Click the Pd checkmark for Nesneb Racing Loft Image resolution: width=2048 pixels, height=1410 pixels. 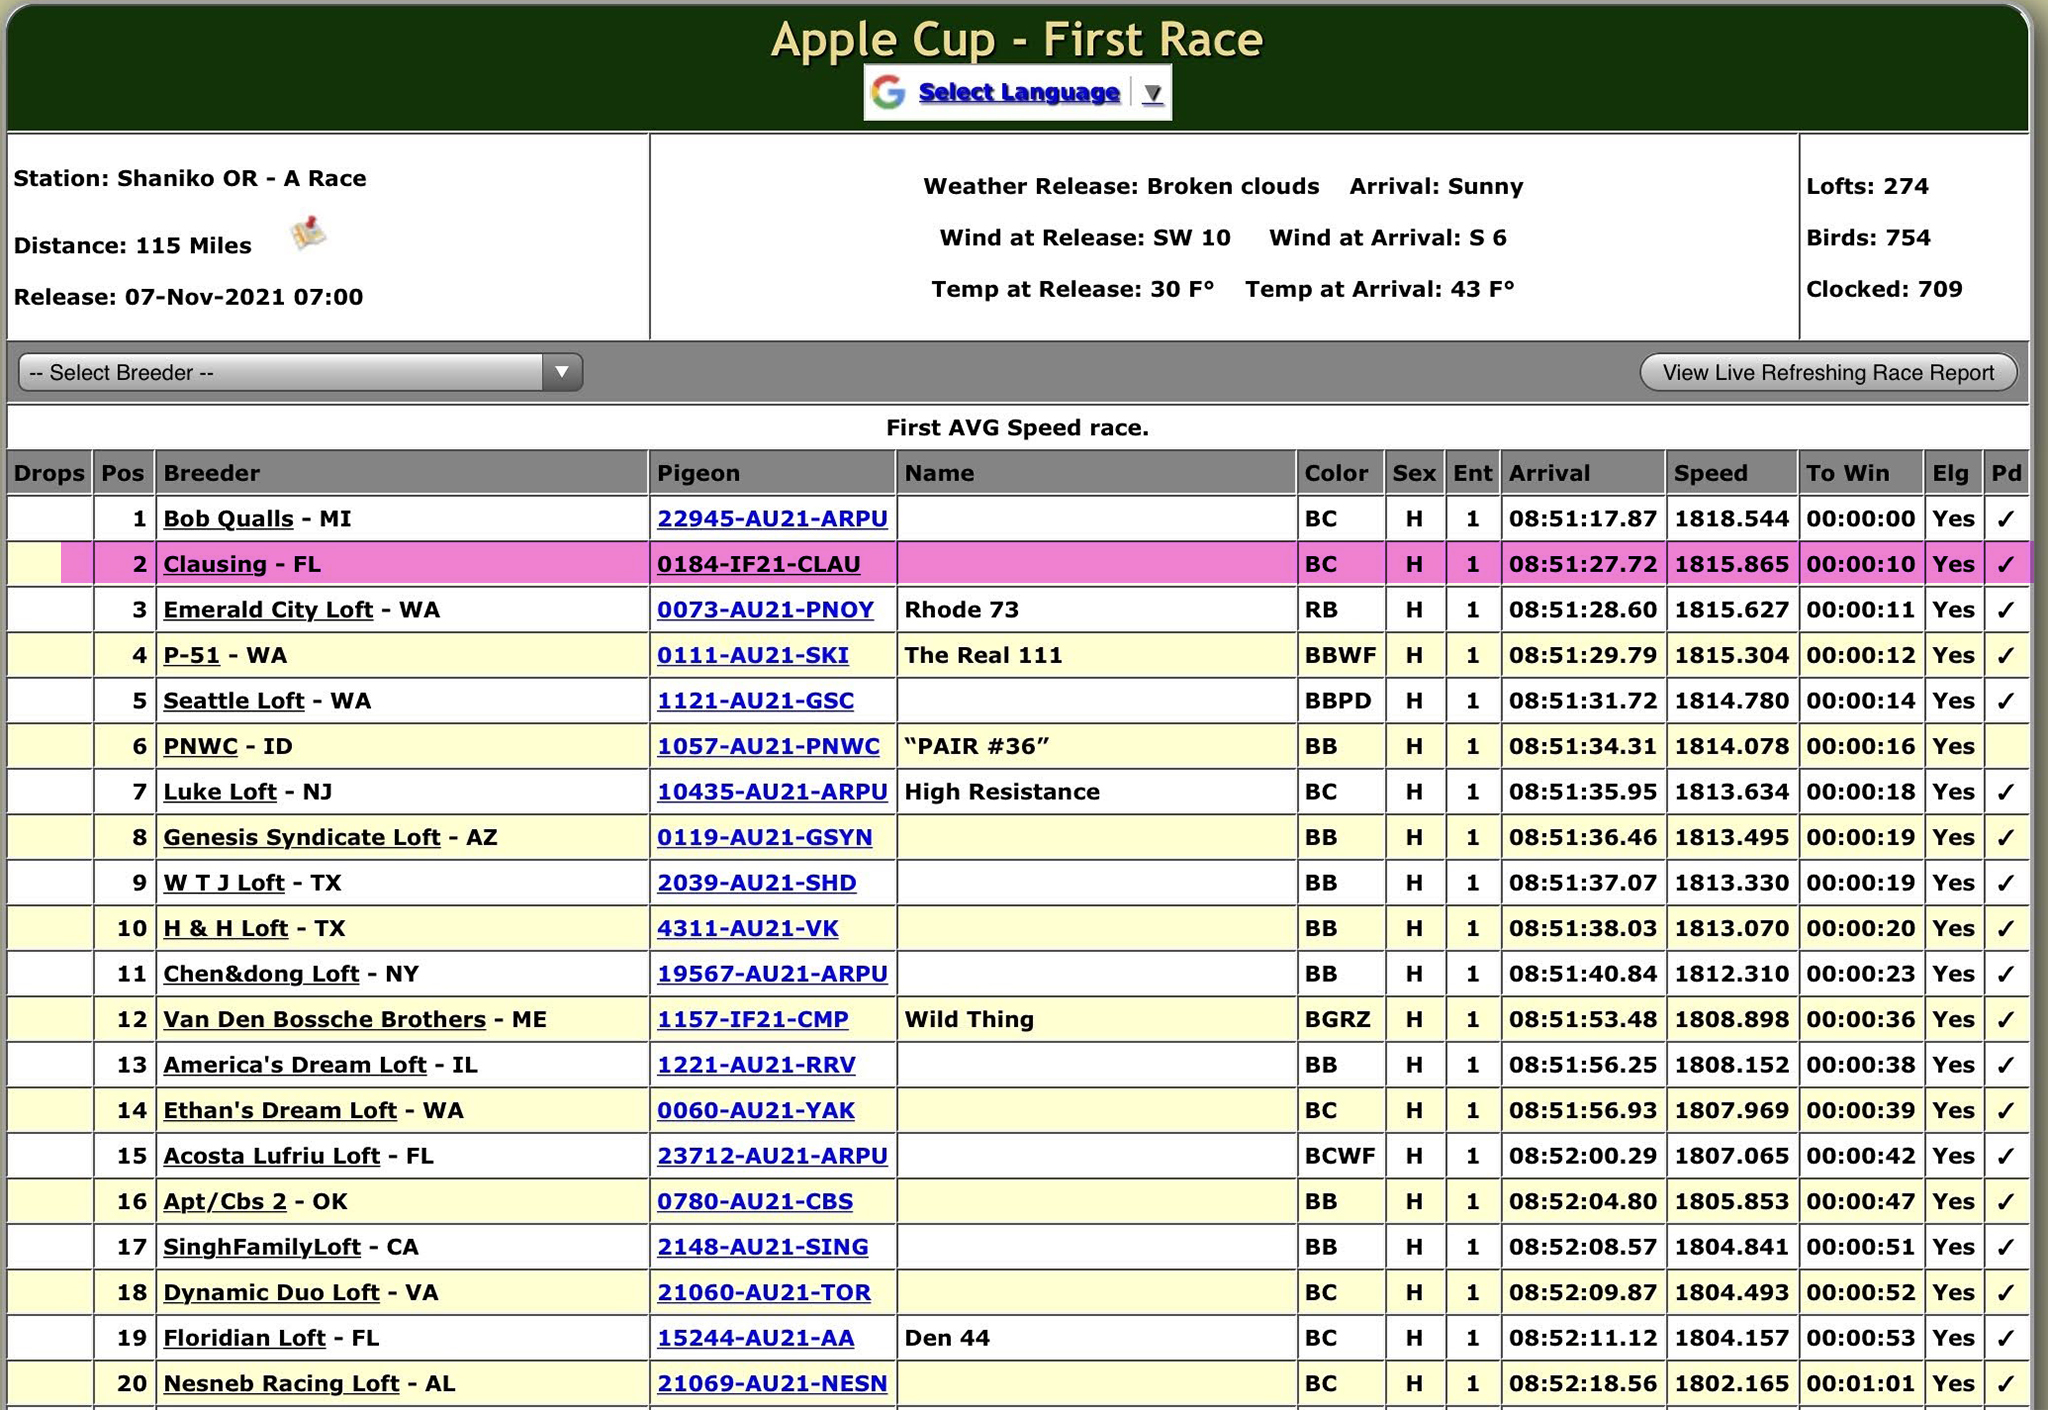pyautogui.click(x=2005, y=1384)
